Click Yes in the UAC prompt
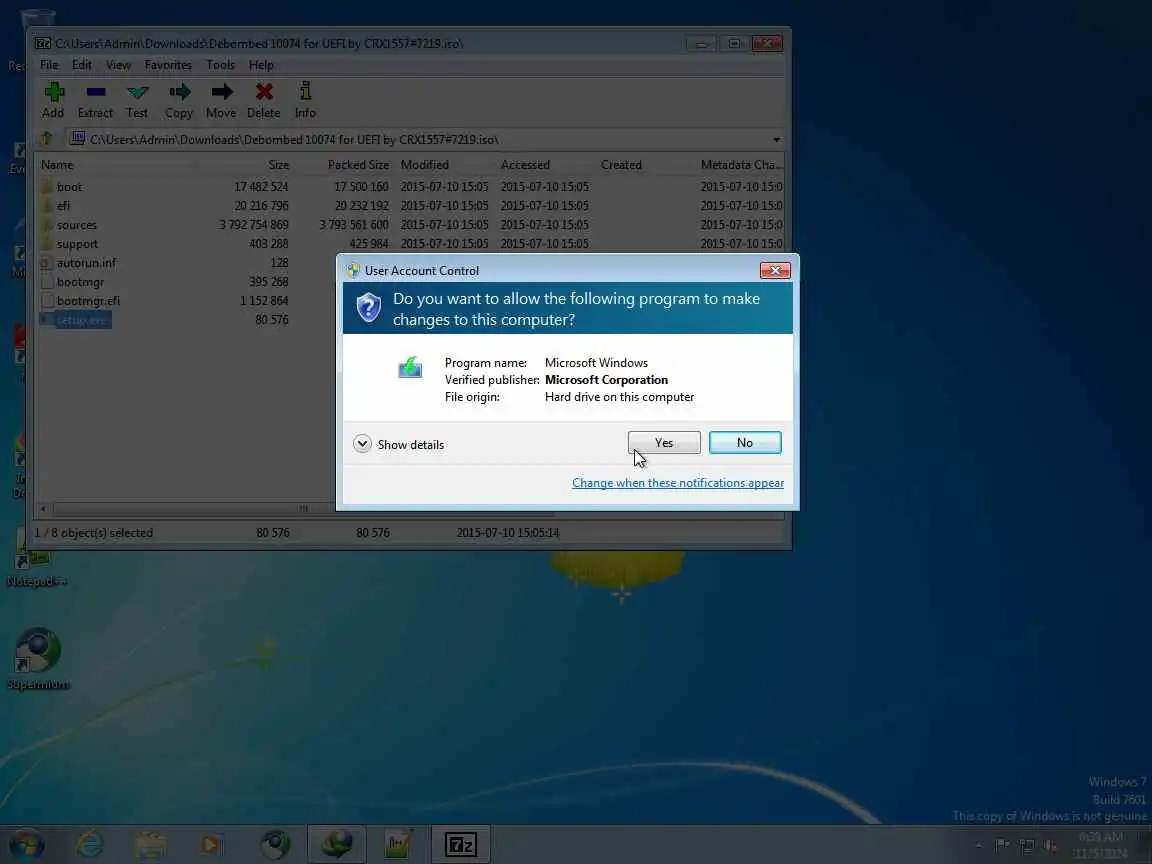Viewport: 1152px width, 864px height. pos(664,442)
